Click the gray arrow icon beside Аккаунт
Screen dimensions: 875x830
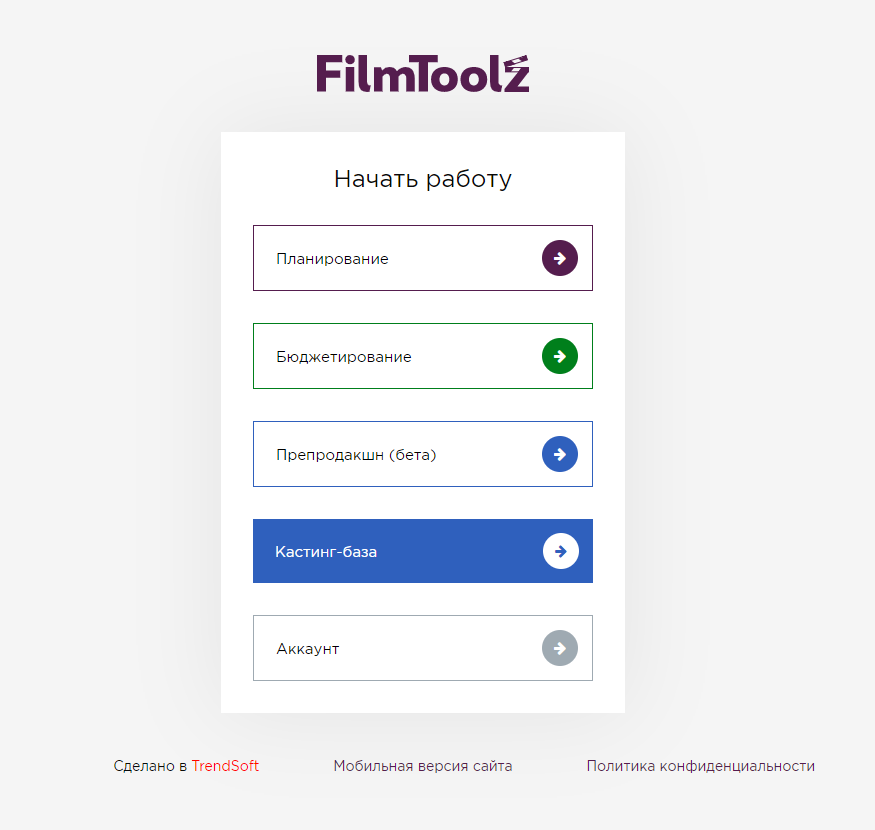(x=560, y=648)
